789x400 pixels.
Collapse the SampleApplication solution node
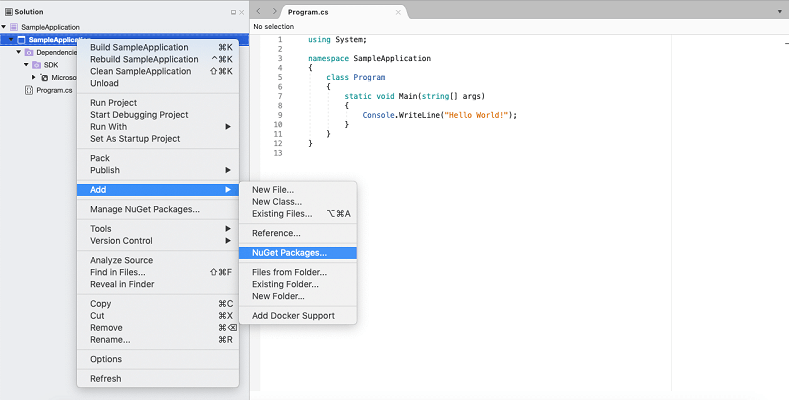[x=4, y=27]
